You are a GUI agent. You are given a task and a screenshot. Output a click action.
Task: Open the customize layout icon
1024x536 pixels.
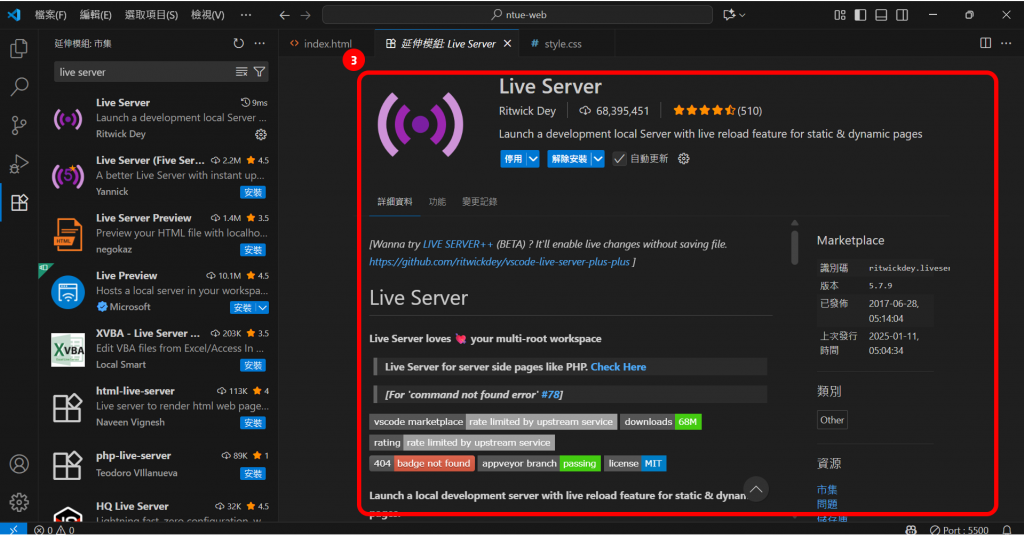point(840,14)
